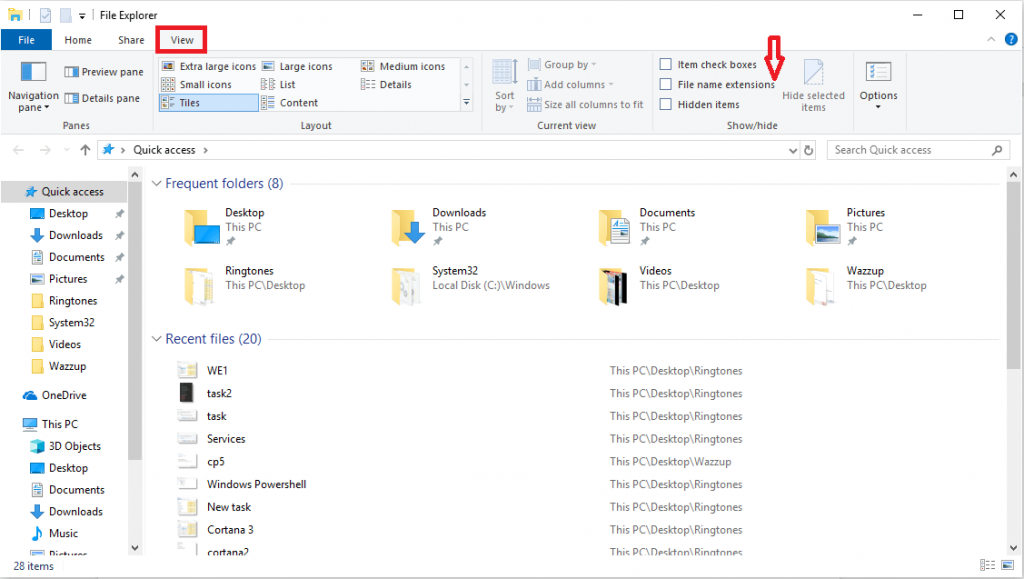Image resolution: width=1024 pixels, height=579 pixels.
Task: Select Small icons layout
Action: click(x=197, y=85)
